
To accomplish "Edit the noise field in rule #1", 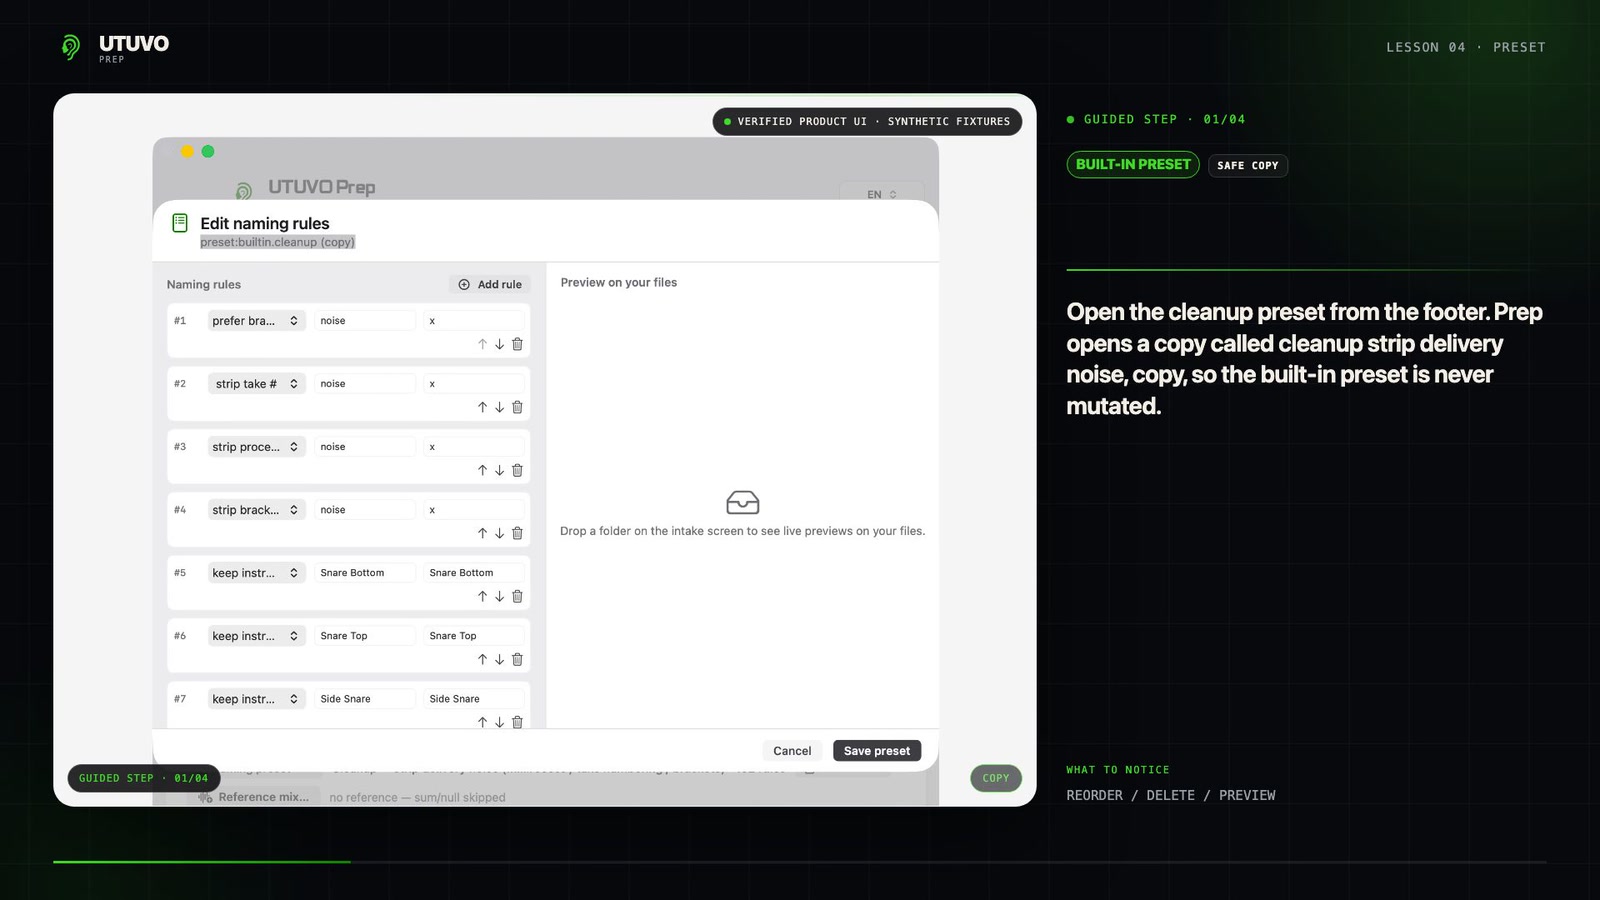I will click(365, 321).
